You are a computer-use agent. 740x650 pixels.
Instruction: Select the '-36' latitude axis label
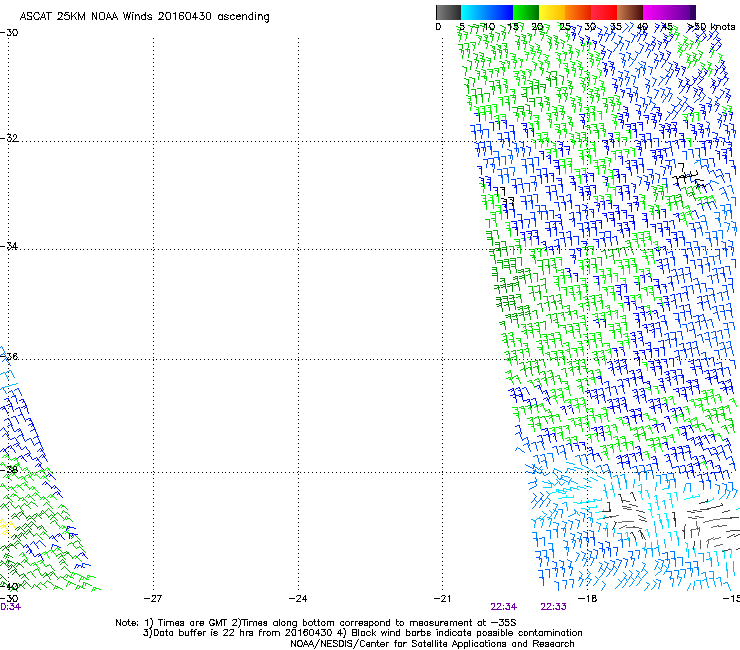(9, 356)
